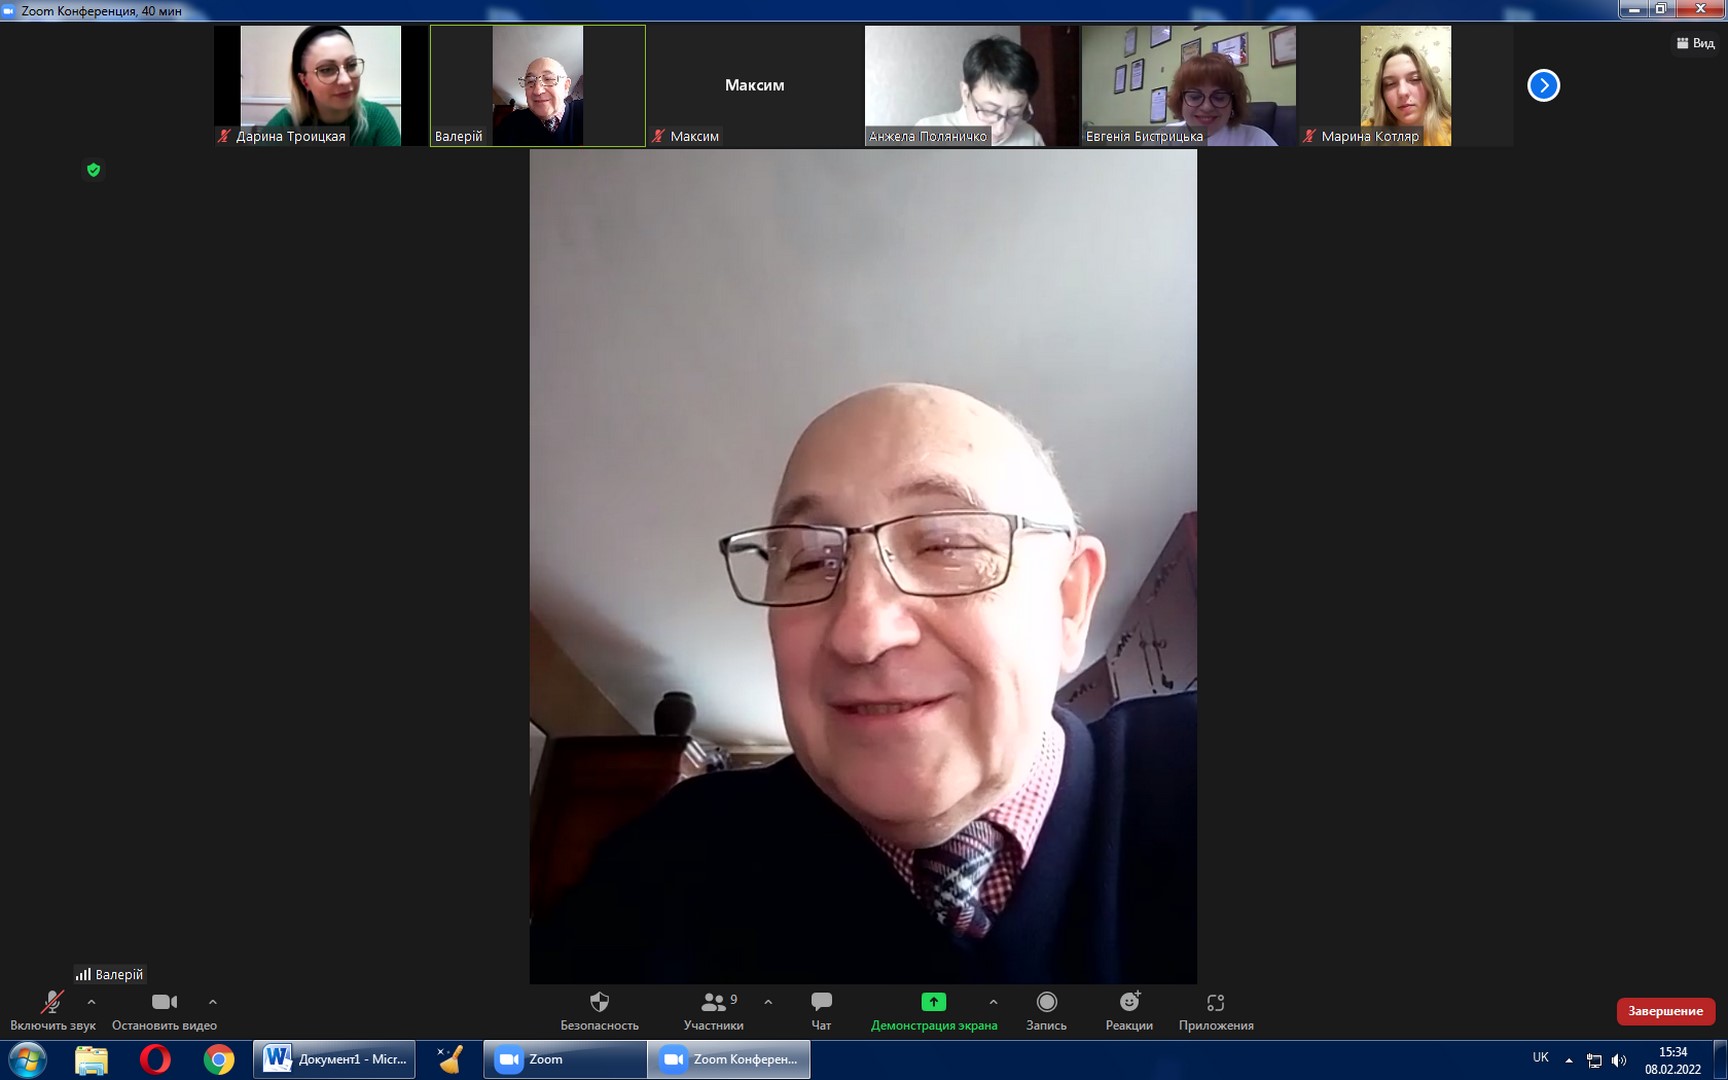Screen dimensions: 1728x1080
Task: Unmute microphone with Включить звук
Action: [x=52, y=1010]
